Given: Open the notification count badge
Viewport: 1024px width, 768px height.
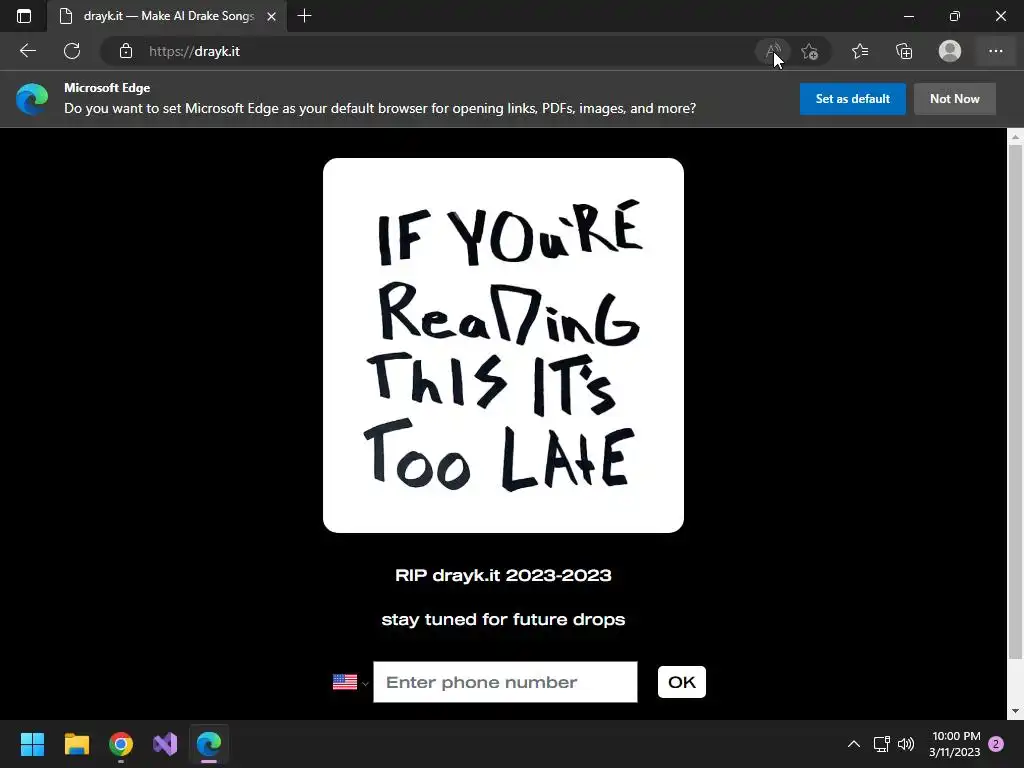Looking at the screenshot, I should click(x=996, y=744).
